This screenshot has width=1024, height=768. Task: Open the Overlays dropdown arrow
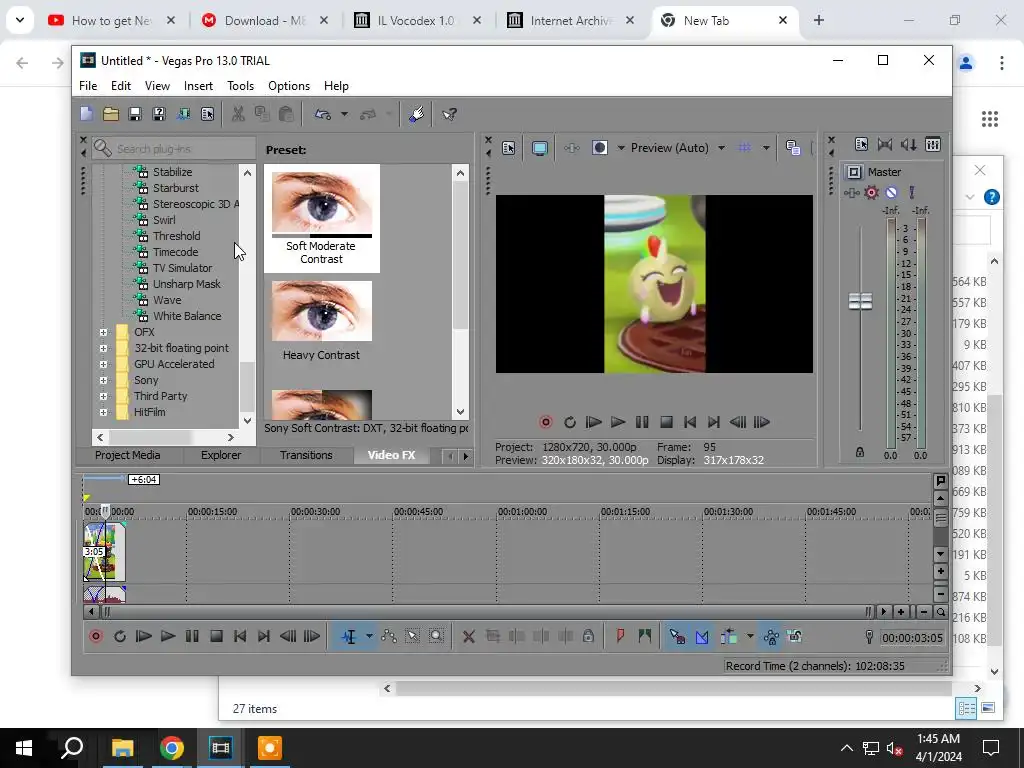(x=766, y=148)
